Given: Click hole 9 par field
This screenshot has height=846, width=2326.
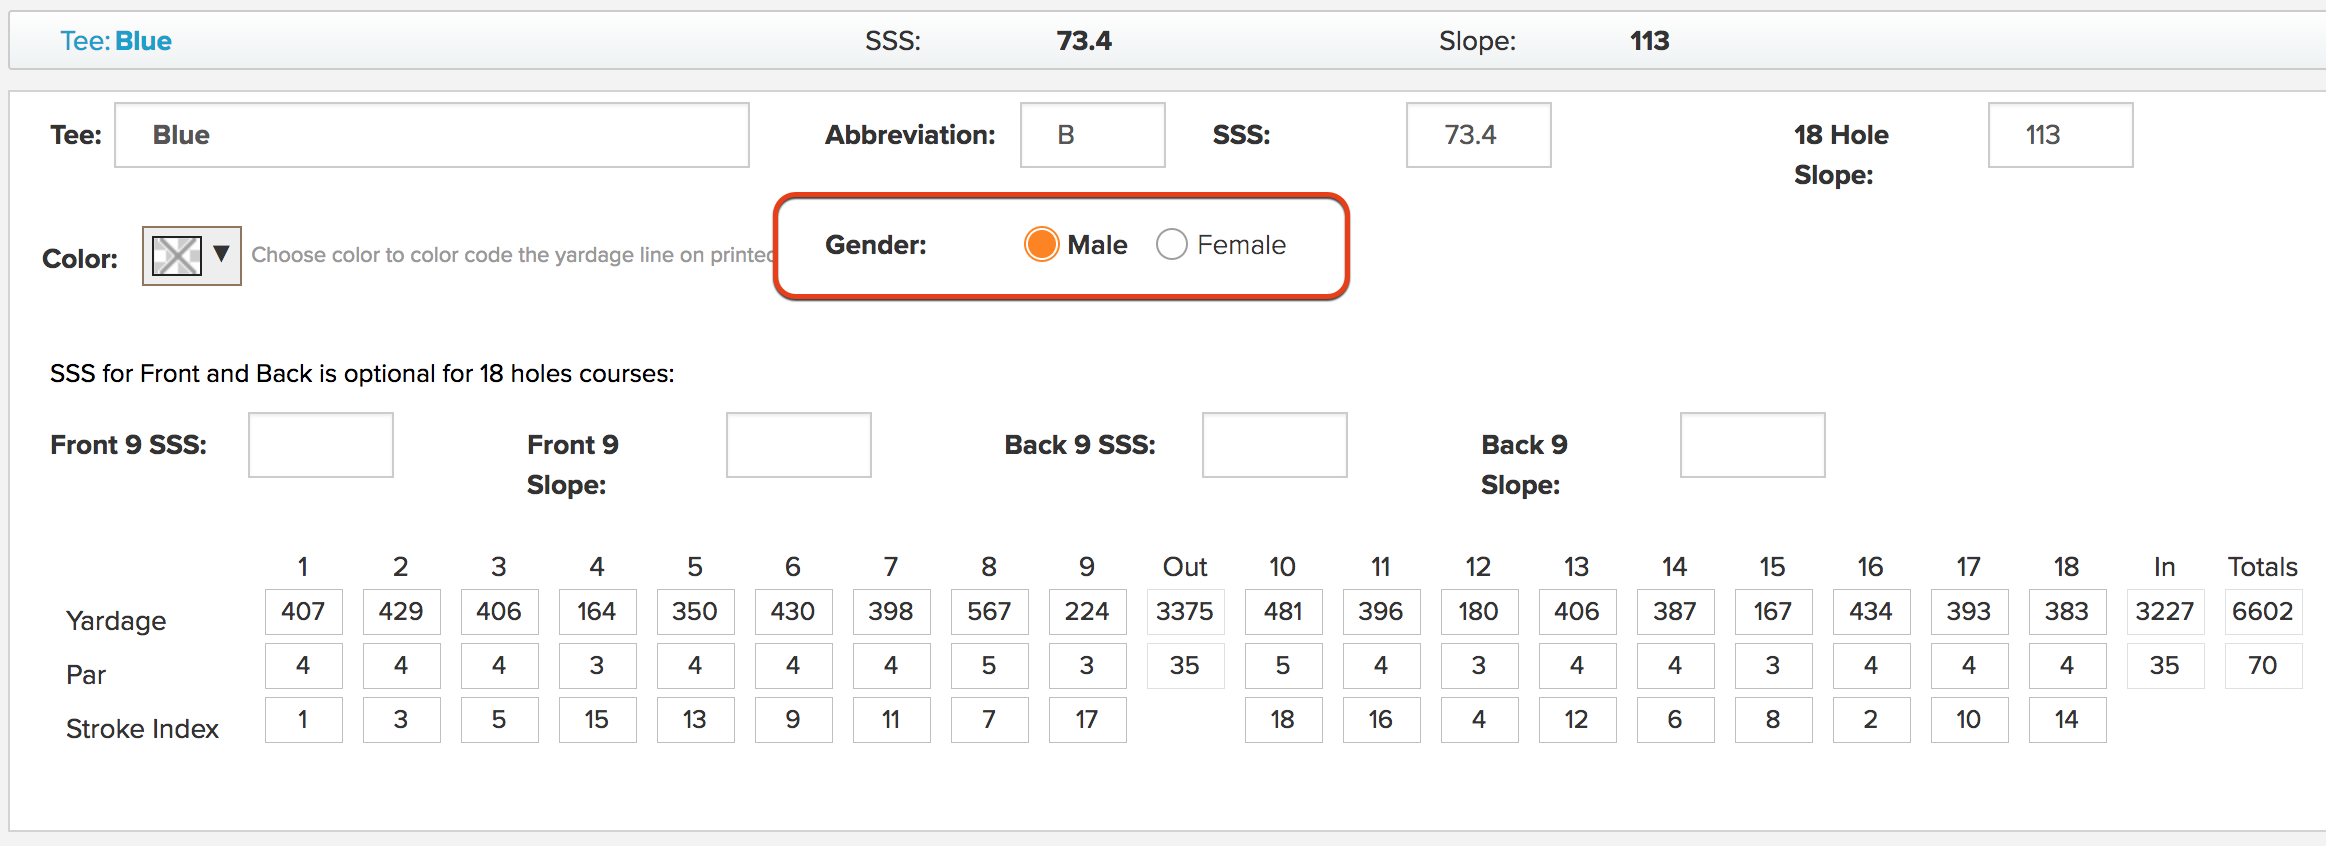Looking at the screenshot, I should click(1087, 665).
